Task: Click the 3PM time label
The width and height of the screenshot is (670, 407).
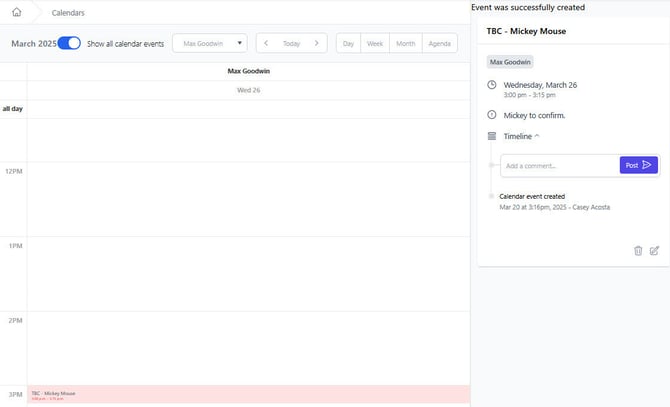Action: 15,394
